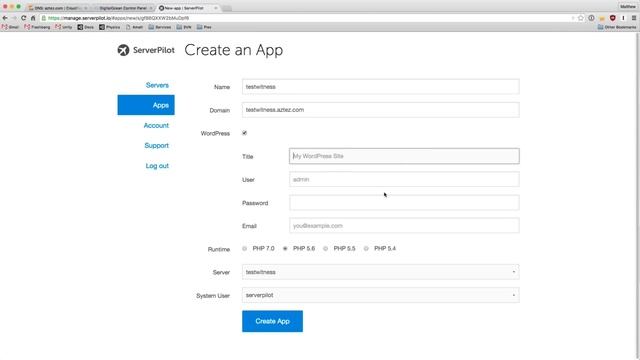Go back with the browser back arrow
Image resolution: width=640 pixels, height=360 pixels.
[x=5, y=18]
